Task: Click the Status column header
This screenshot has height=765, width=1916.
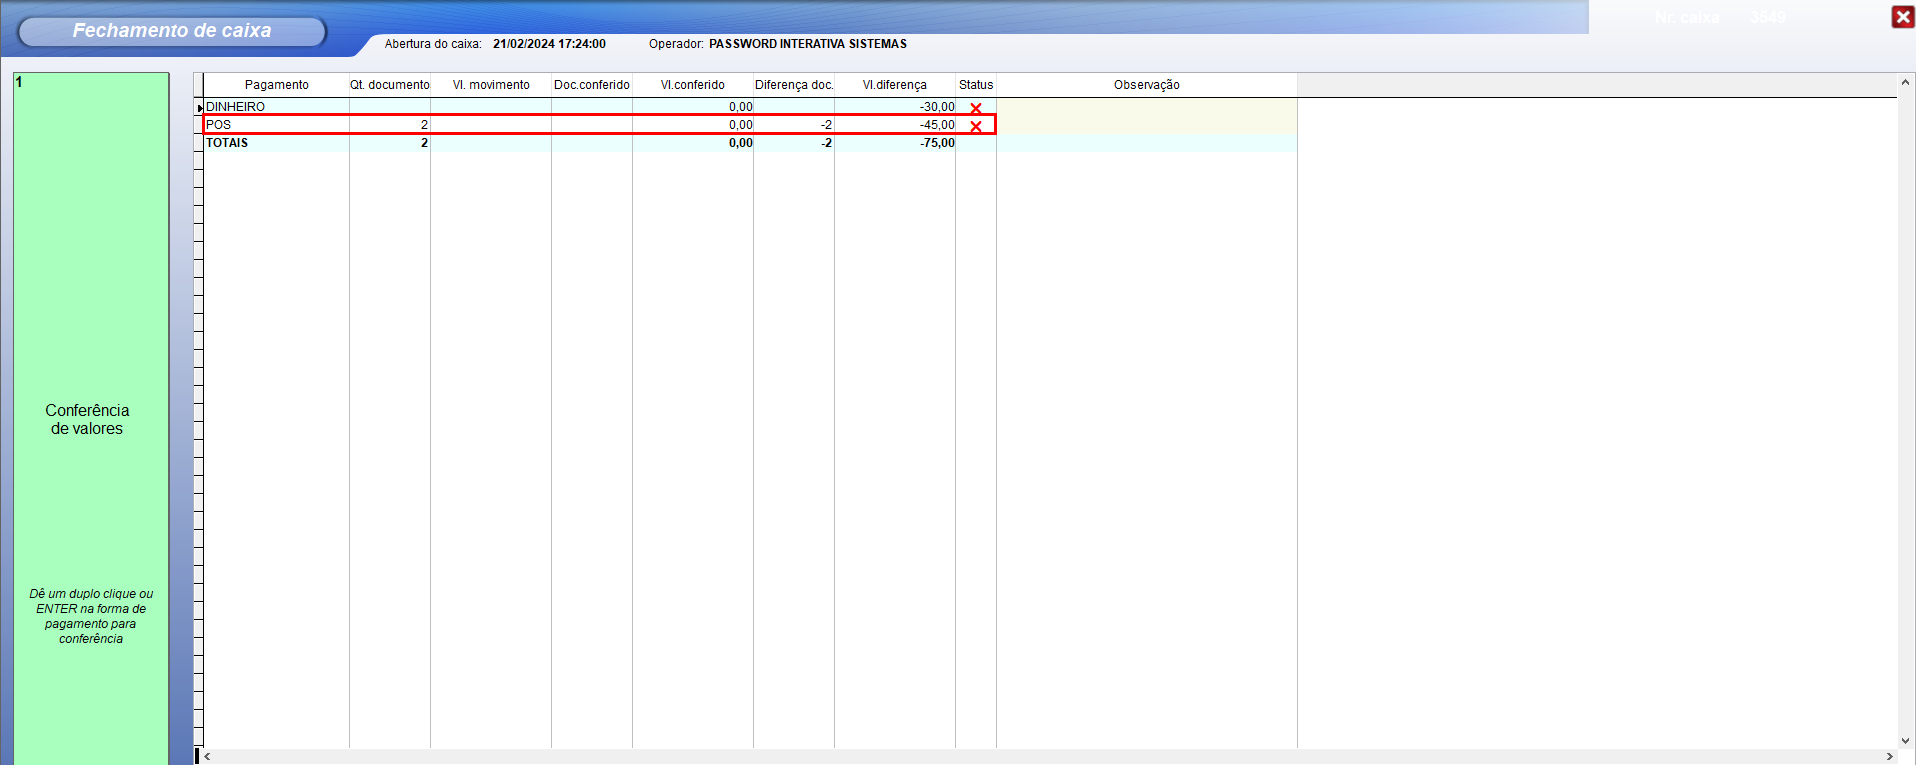Action: 976,85
